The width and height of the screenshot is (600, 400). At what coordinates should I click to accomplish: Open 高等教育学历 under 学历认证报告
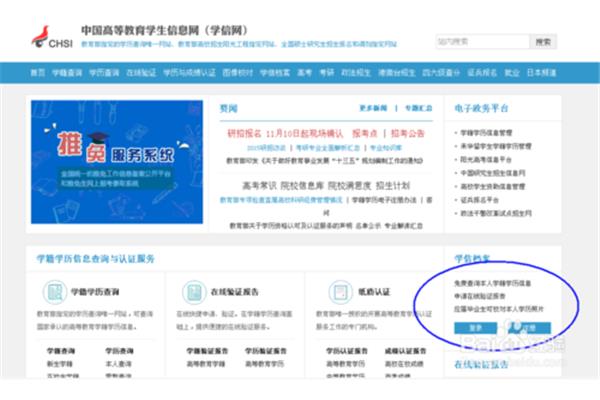click(x=346, y=364)
